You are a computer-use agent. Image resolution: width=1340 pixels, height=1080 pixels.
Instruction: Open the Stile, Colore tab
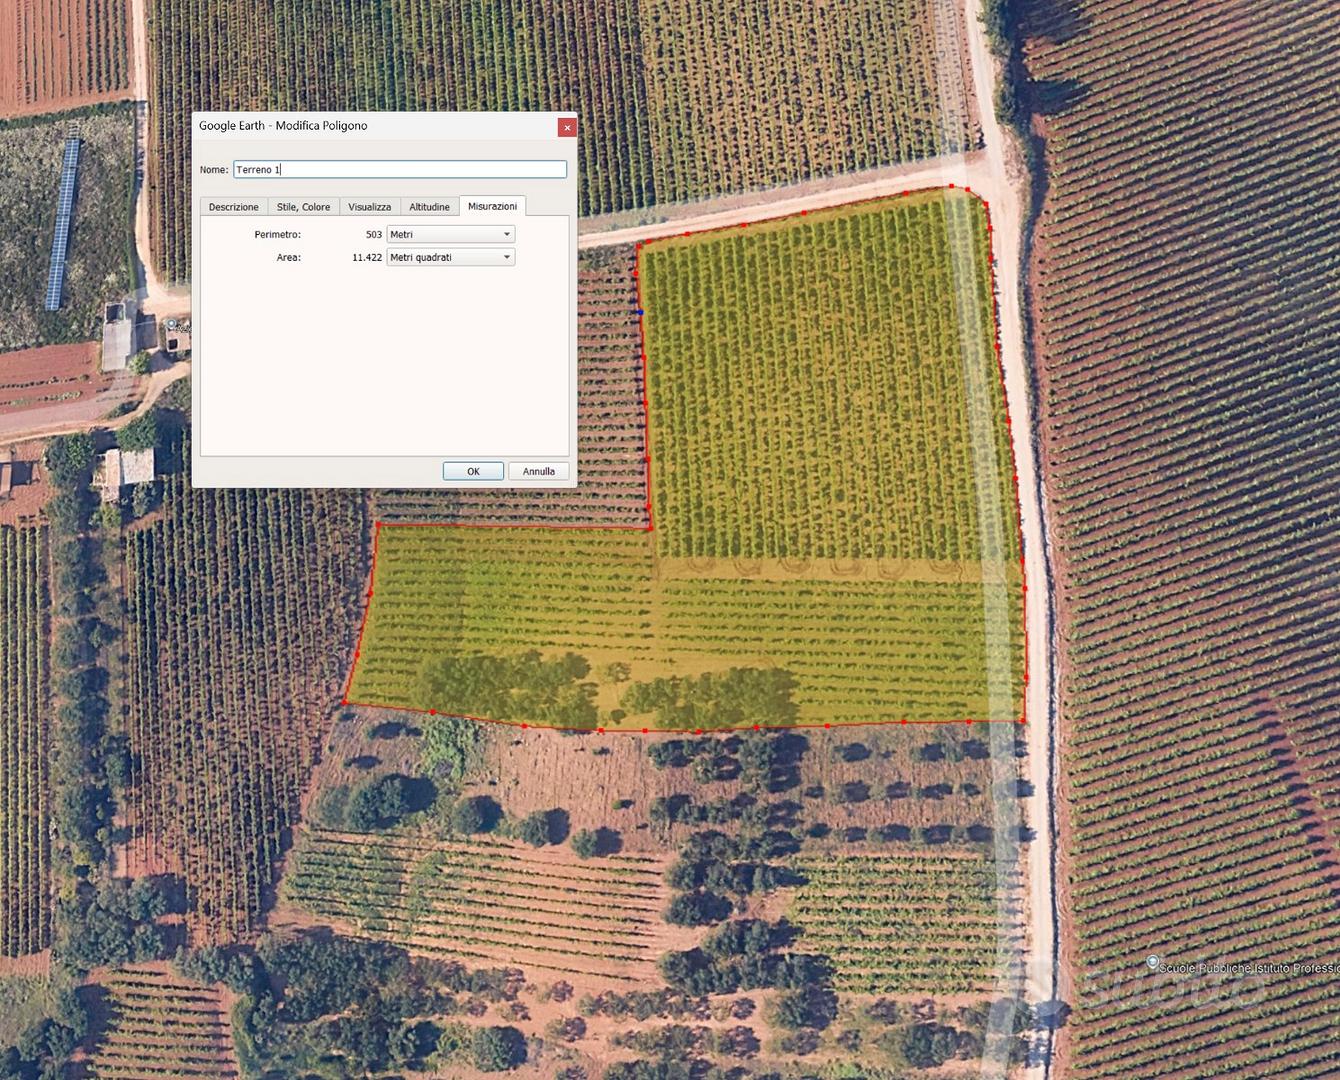303,207
